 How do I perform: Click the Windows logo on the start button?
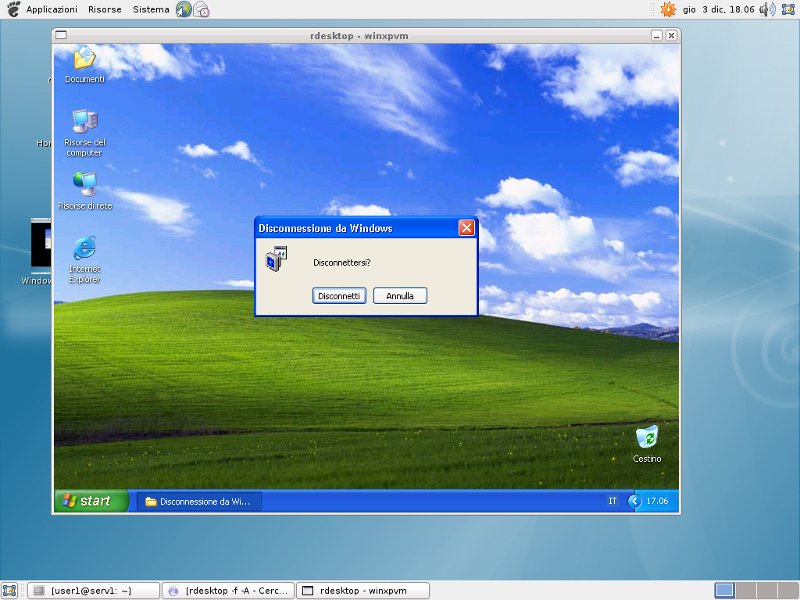(69, 501)
